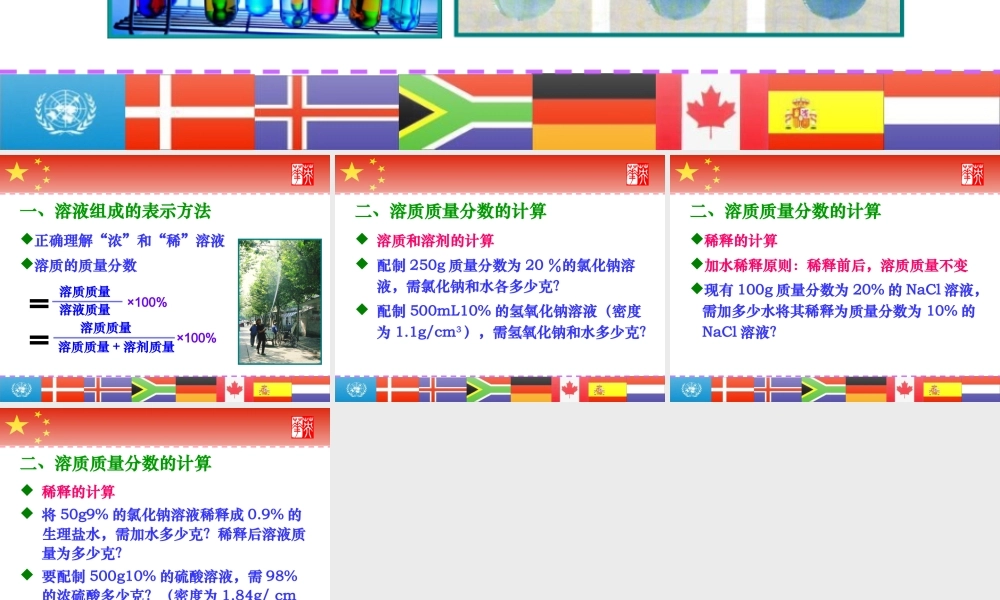This screenshot has height=600, width=1000.
Task: Click the Germany flag in the wide flag banner
Action: click(594, 112)
